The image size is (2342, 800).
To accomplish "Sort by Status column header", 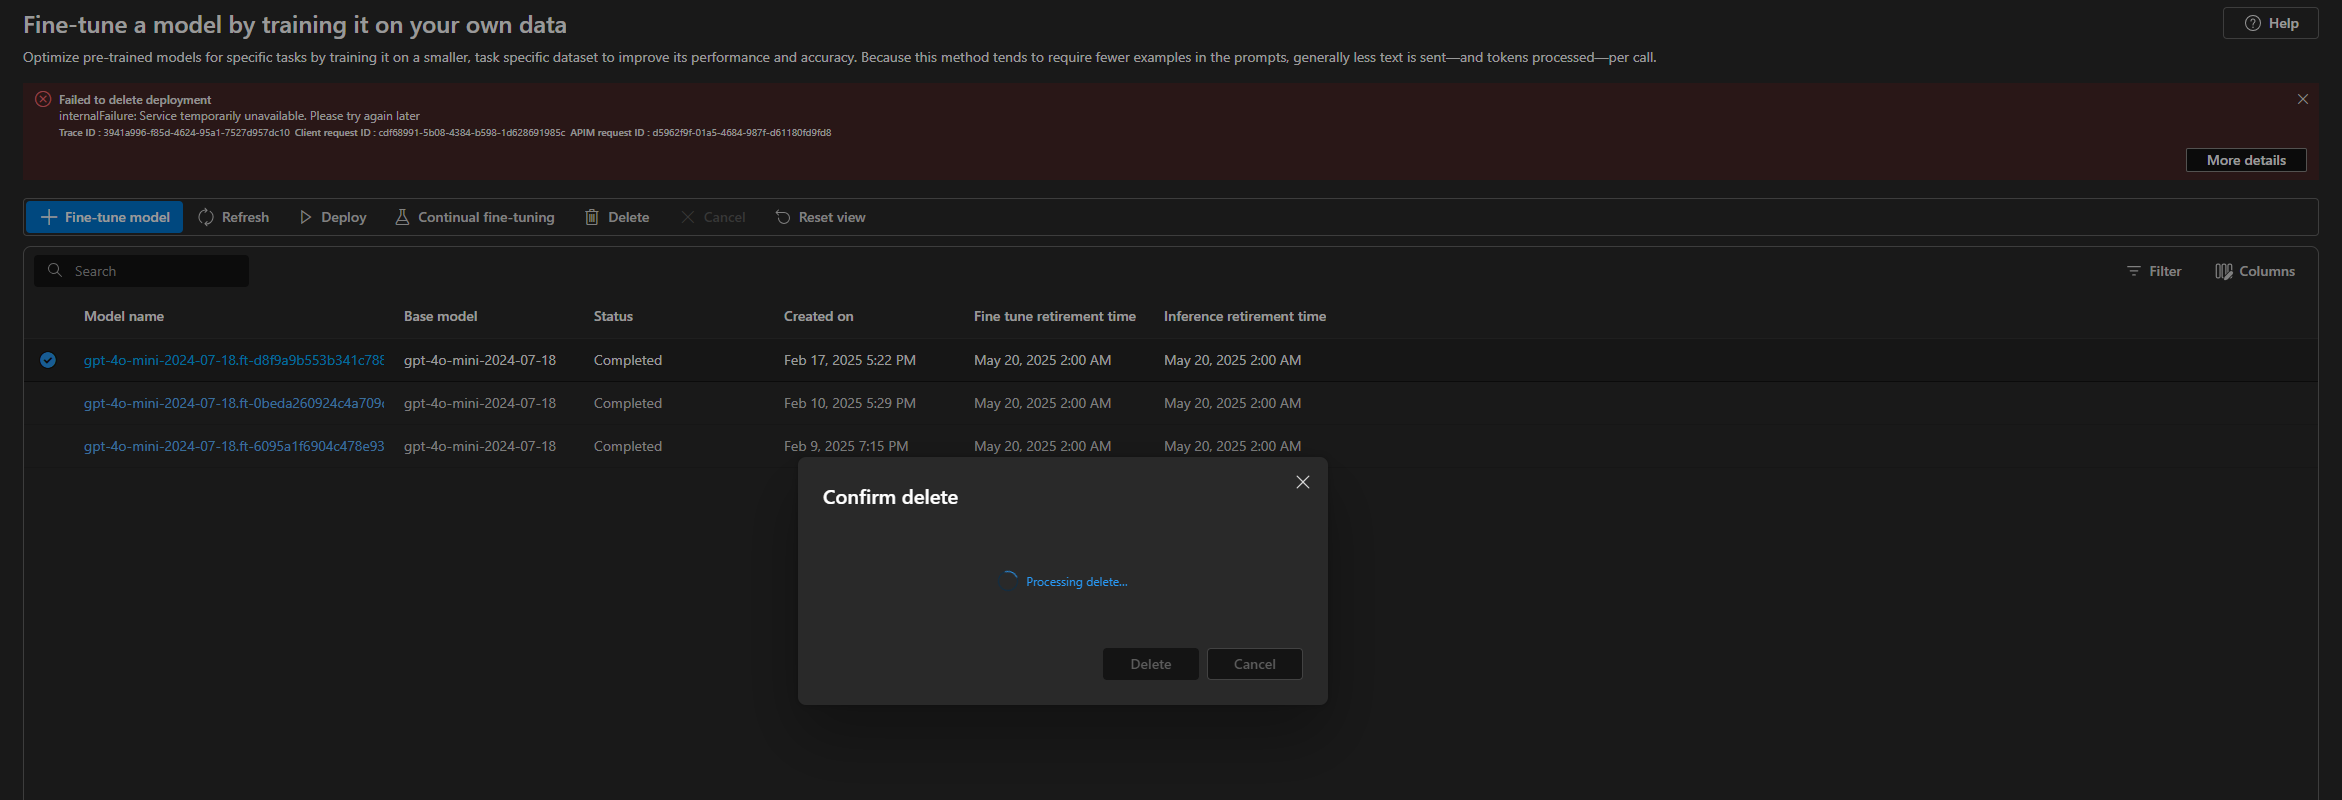I will click(613, 316).
